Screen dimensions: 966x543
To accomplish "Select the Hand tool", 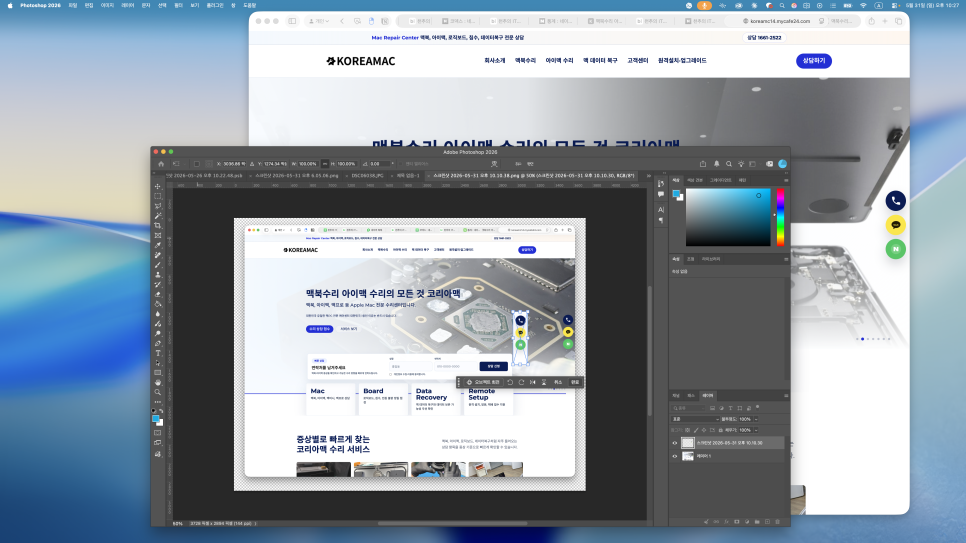I will click(158, 382).
